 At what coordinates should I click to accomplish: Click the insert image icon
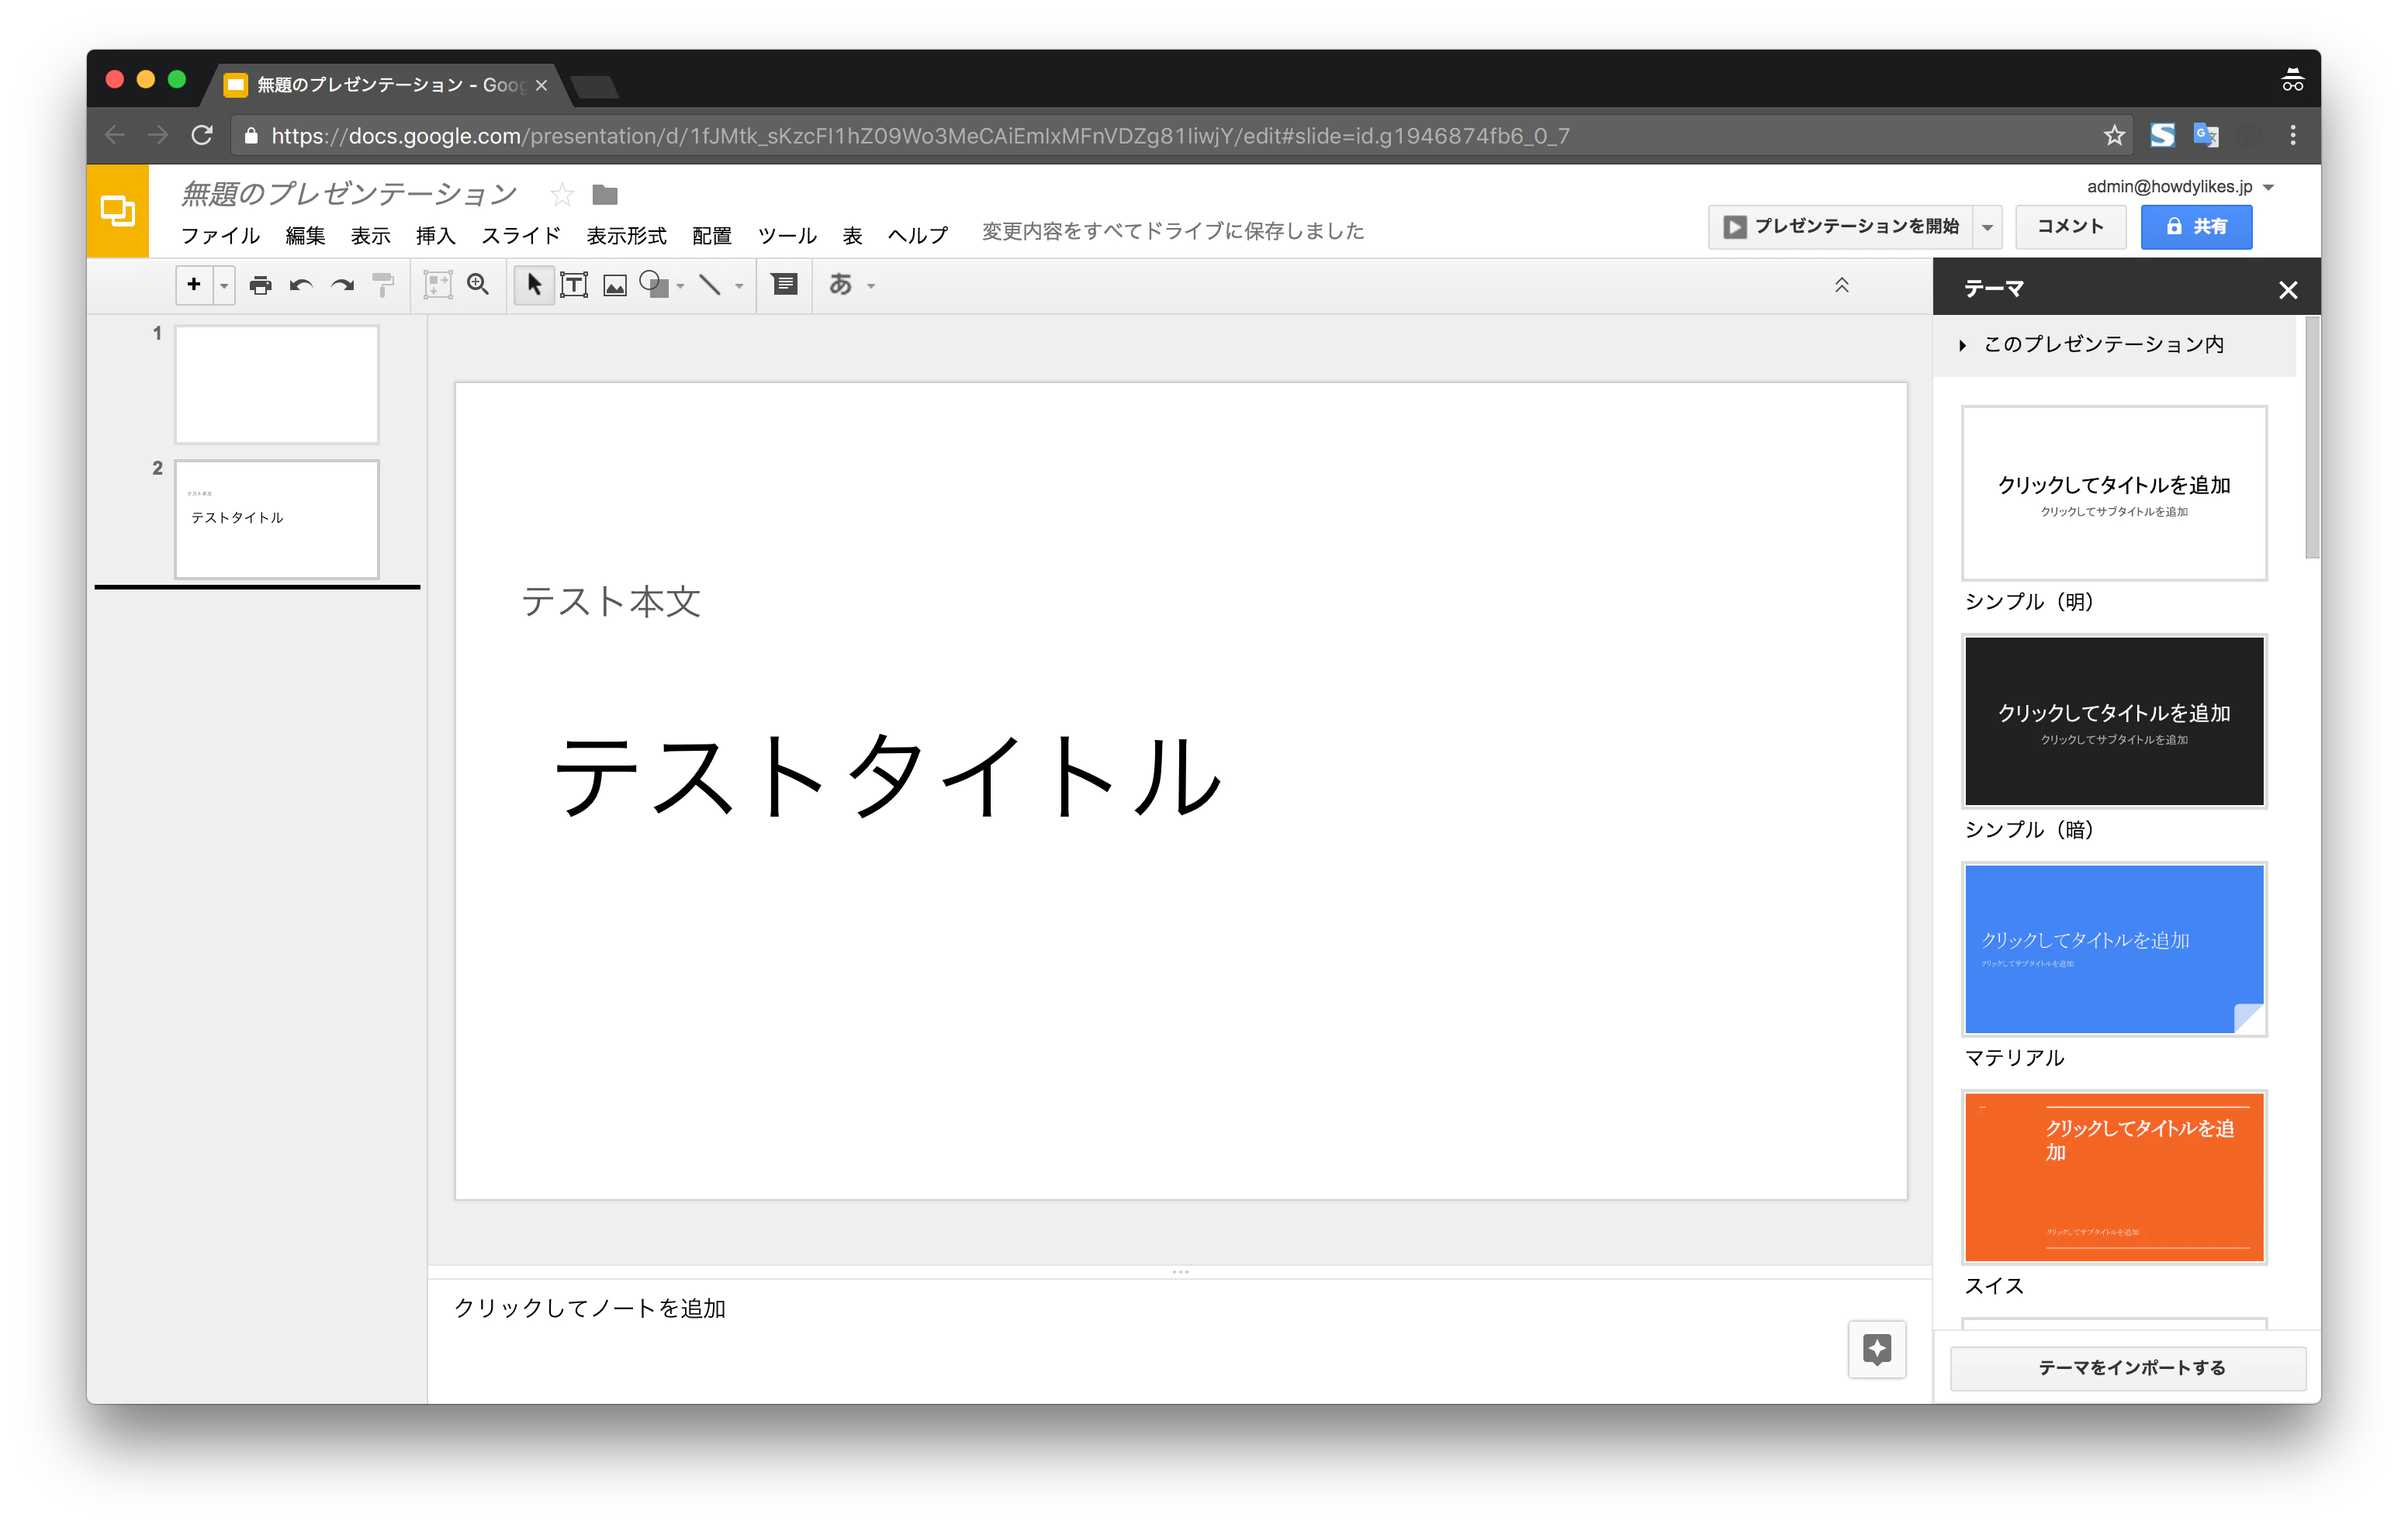615,286
